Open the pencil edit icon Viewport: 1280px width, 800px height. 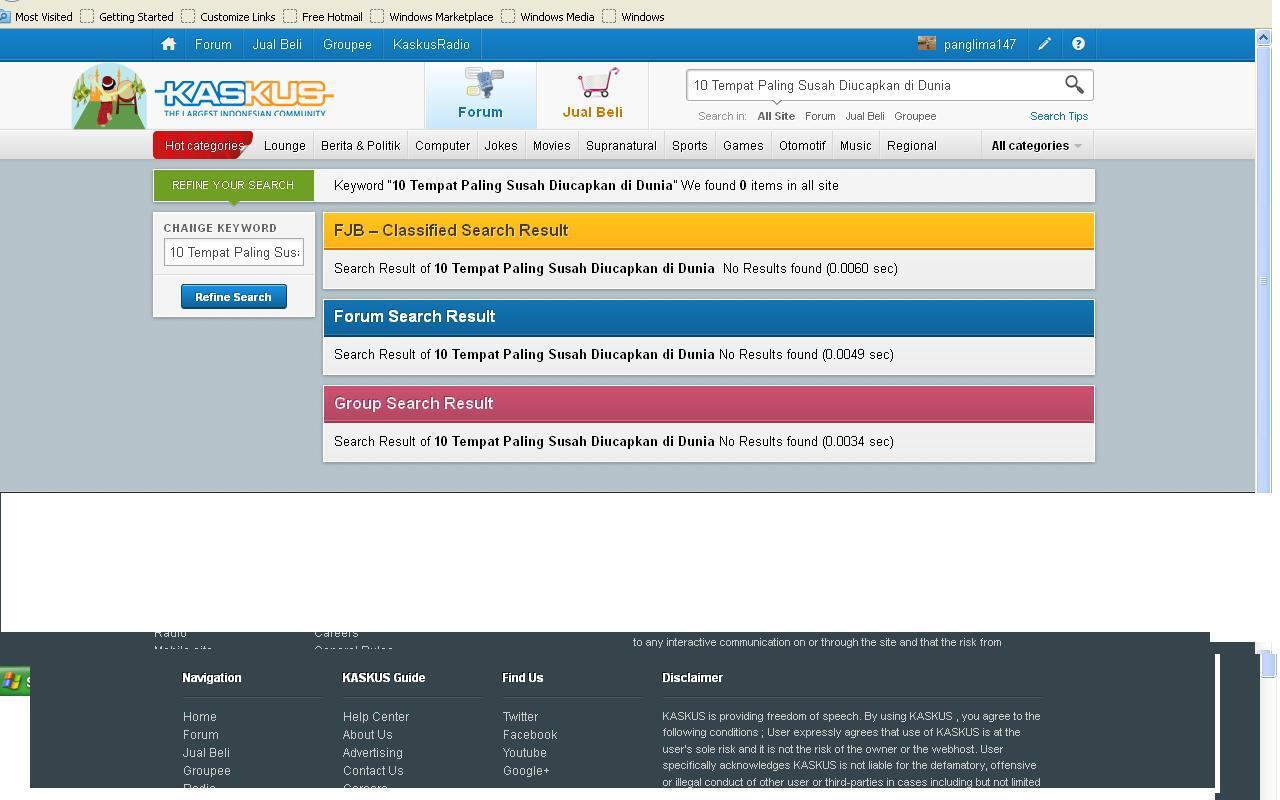click(1044, 44)
